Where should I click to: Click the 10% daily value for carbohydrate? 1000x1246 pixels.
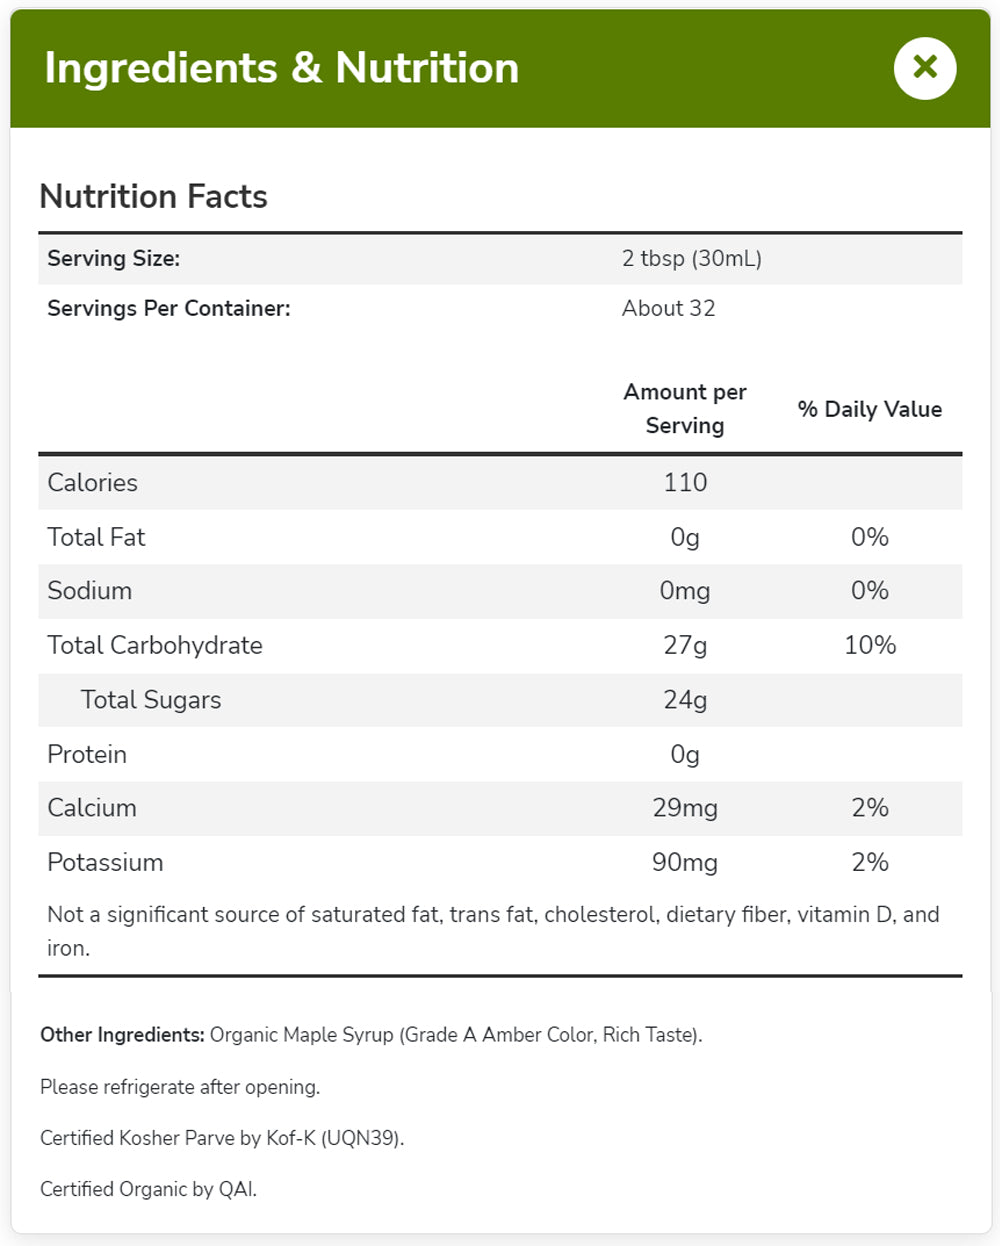(x=869, y=645)
